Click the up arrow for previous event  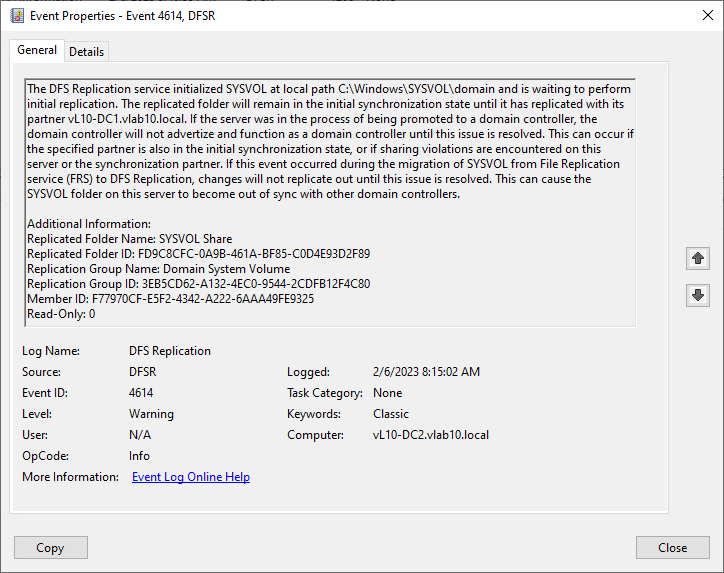click(x=698, y=259)
